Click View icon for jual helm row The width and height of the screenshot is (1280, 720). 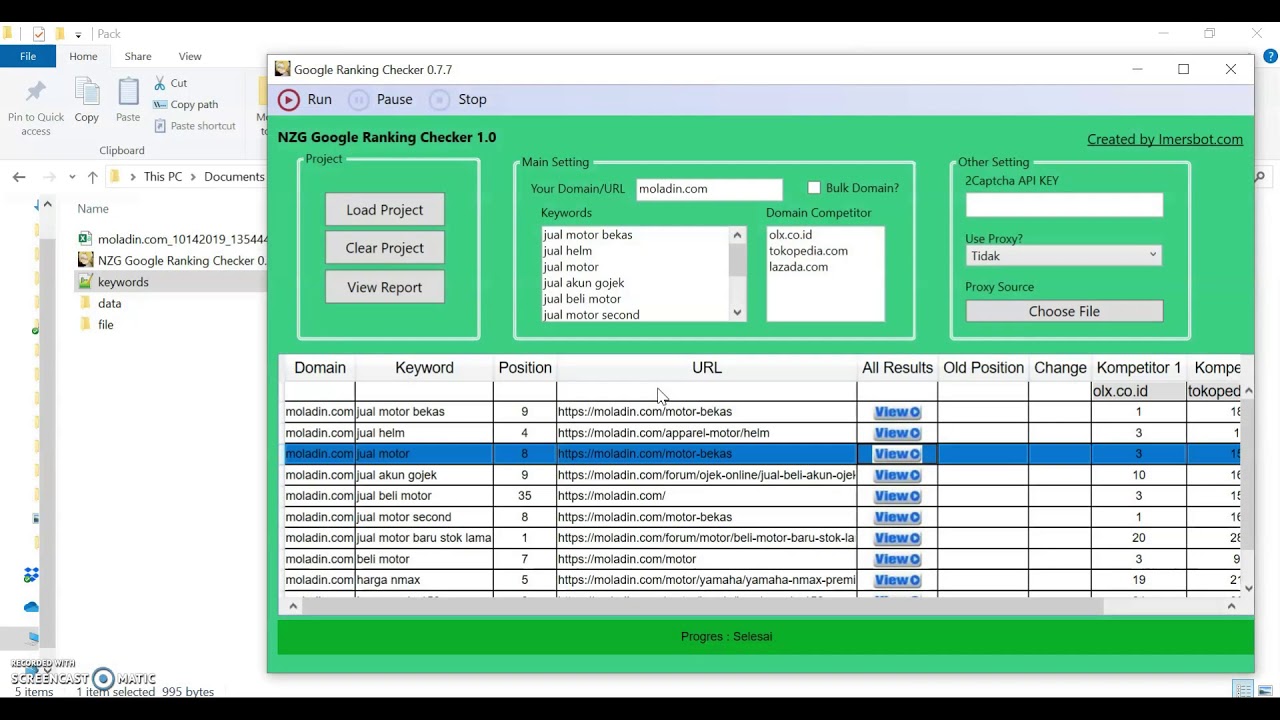(x=897, y=433)
